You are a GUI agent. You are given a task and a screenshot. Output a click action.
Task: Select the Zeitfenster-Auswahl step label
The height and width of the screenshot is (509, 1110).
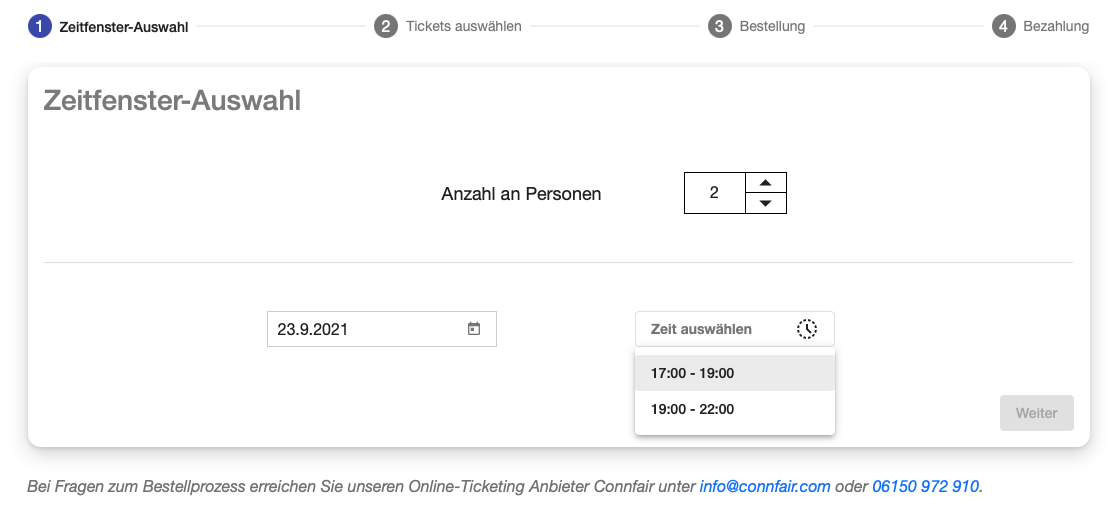(124, 27)
